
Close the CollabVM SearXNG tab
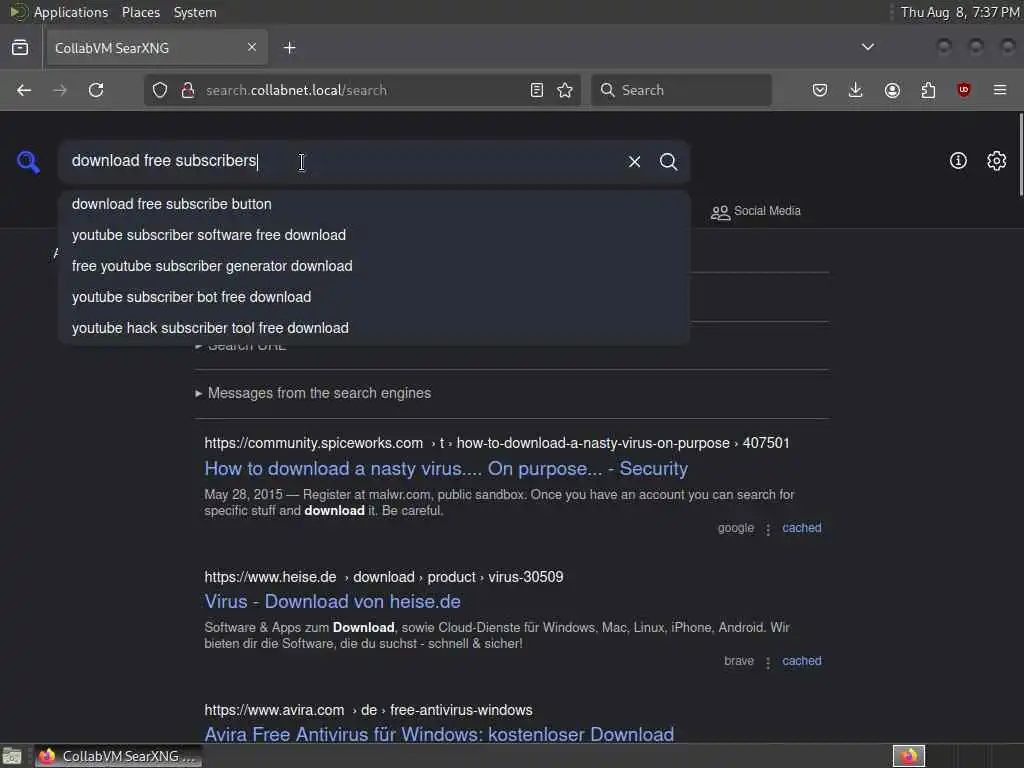click(252, 47)
